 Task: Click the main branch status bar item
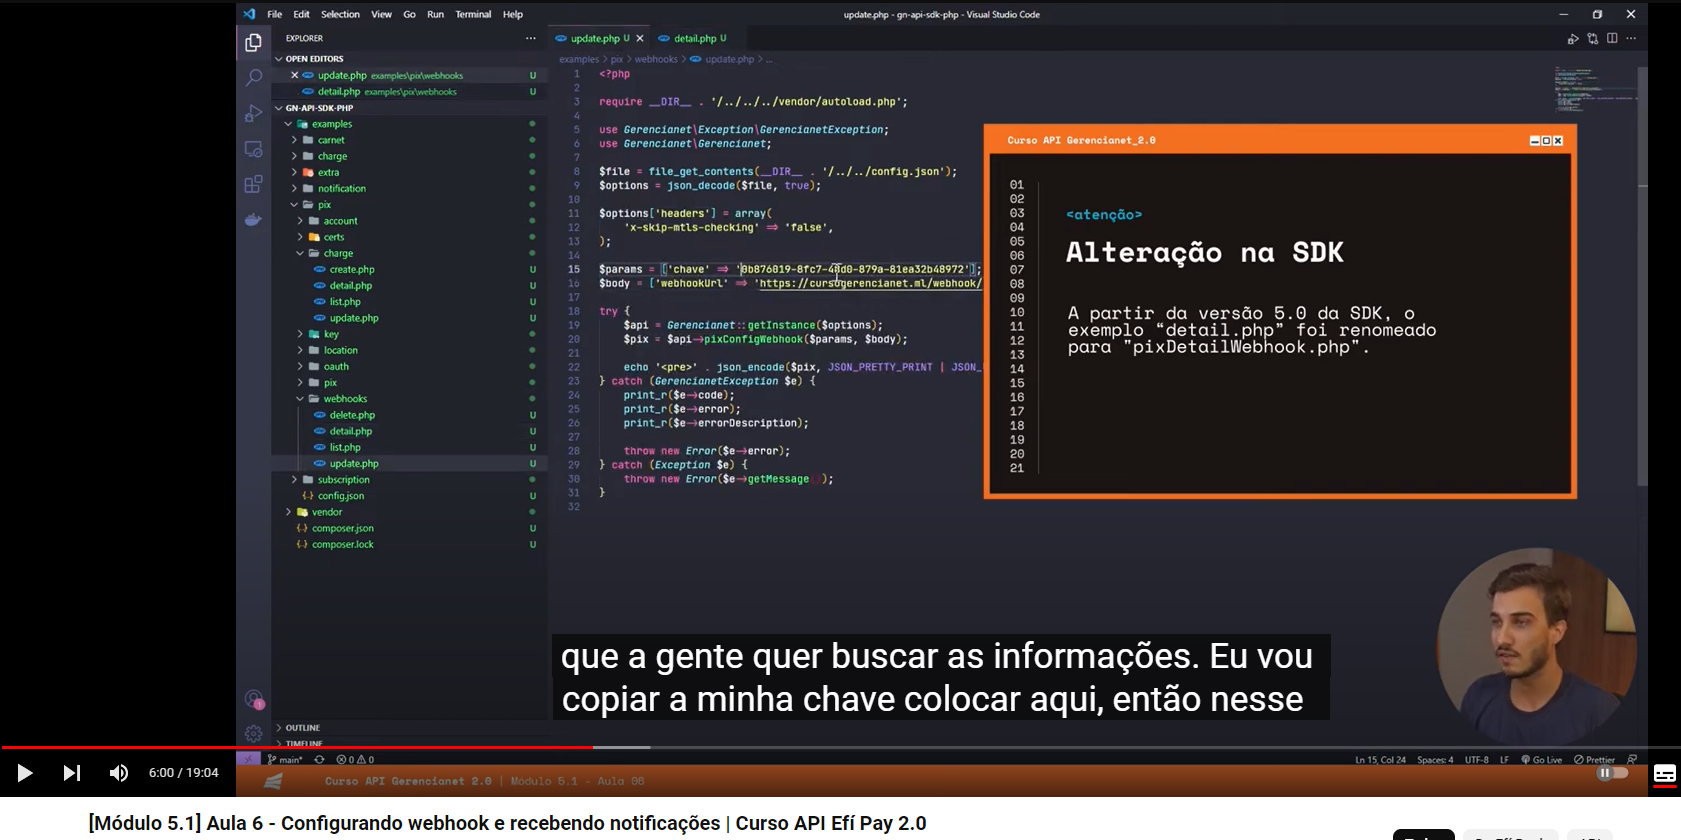tap(285, 760)
